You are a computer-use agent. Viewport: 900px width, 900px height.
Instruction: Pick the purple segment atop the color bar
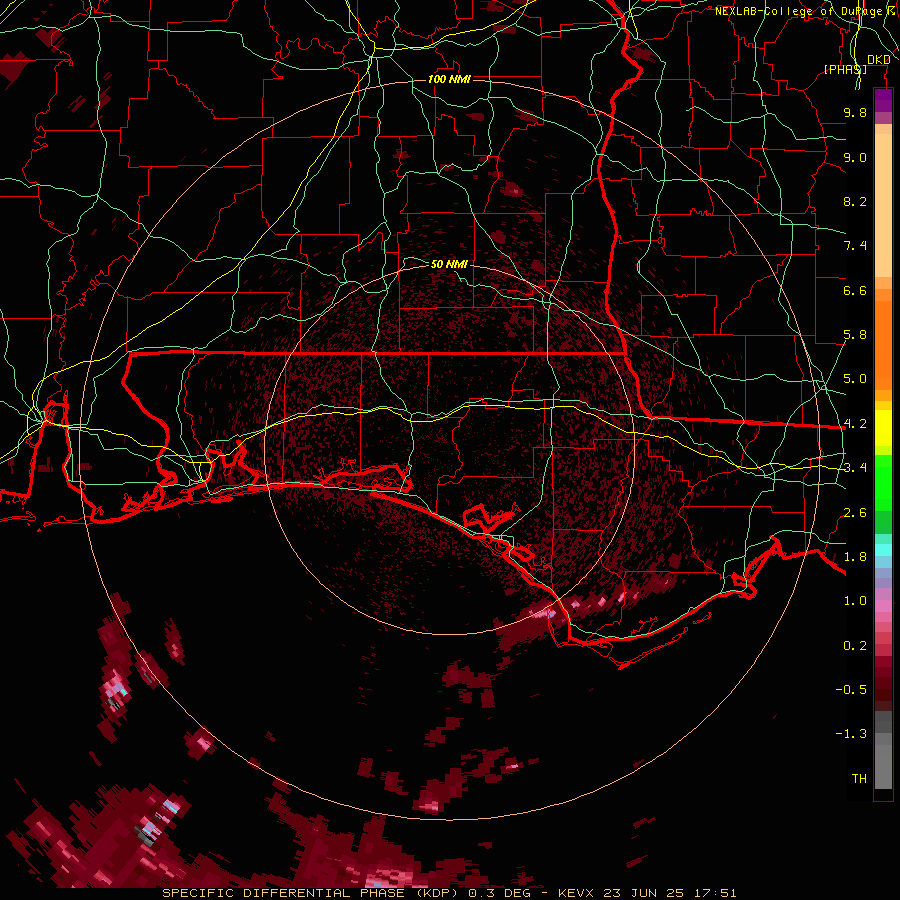coord(883,100)
